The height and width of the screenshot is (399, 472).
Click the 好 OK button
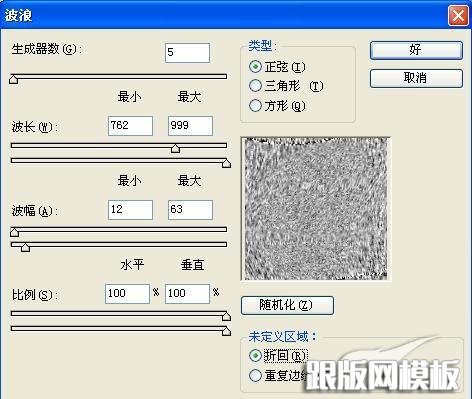pos(416,50)
